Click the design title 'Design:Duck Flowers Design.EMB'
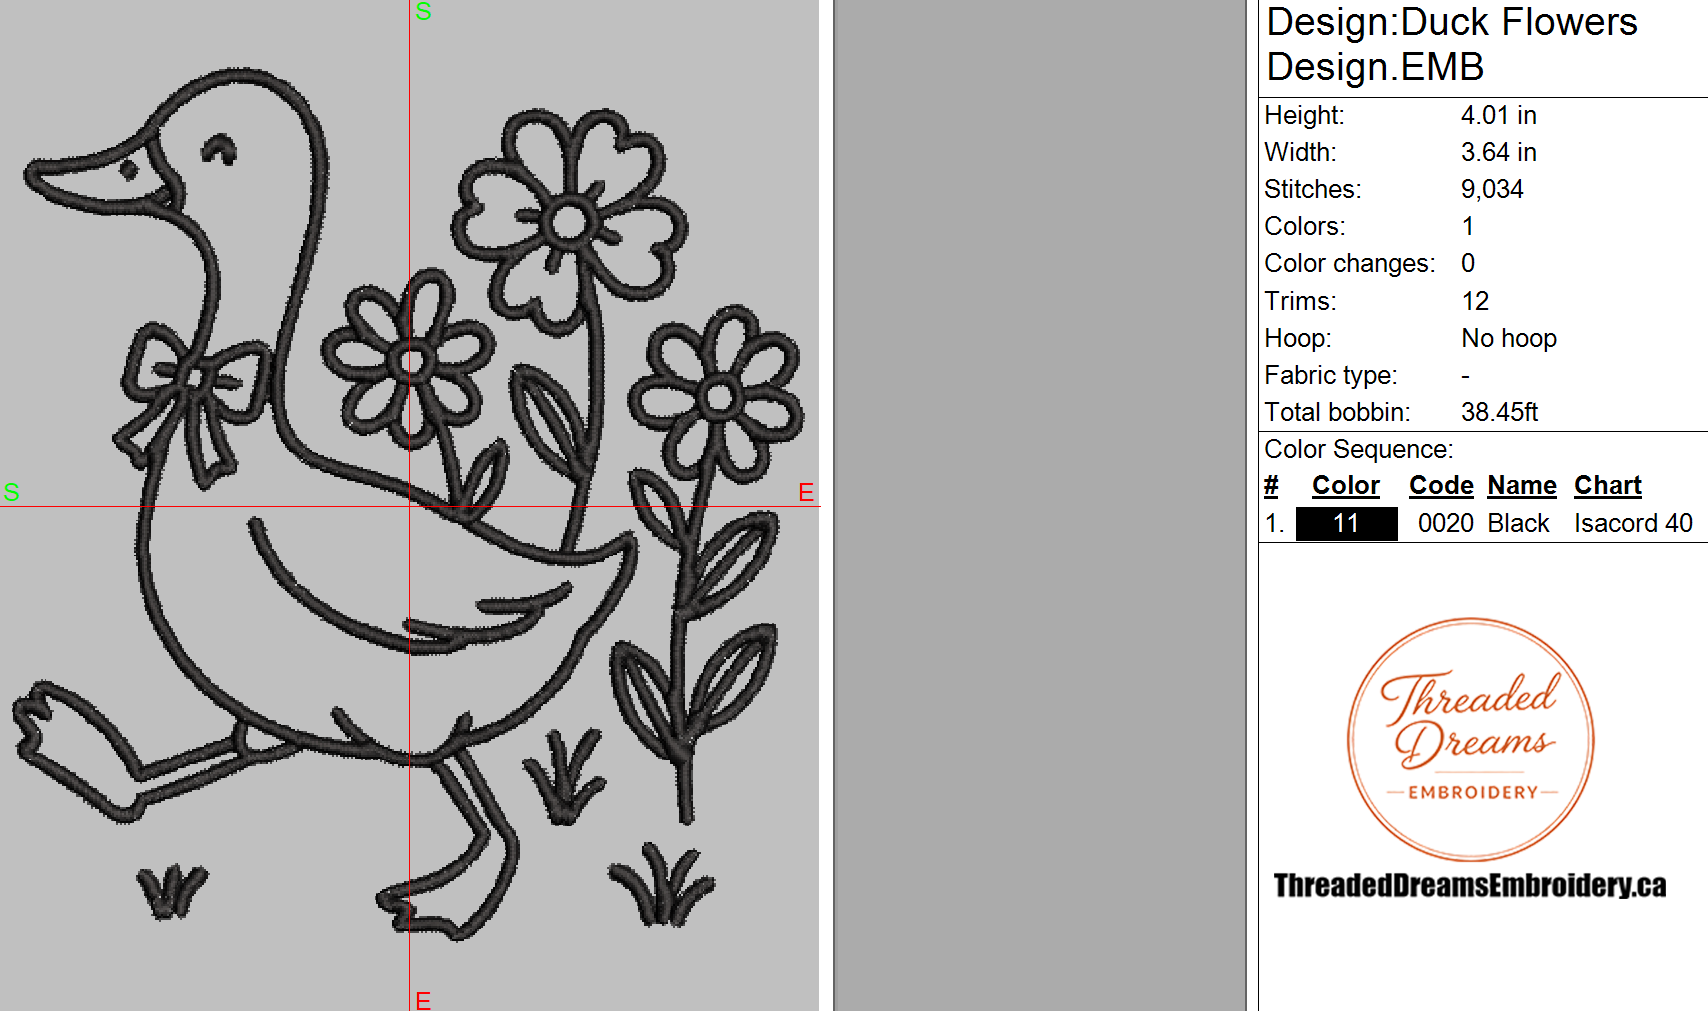 click(1452, 44)
